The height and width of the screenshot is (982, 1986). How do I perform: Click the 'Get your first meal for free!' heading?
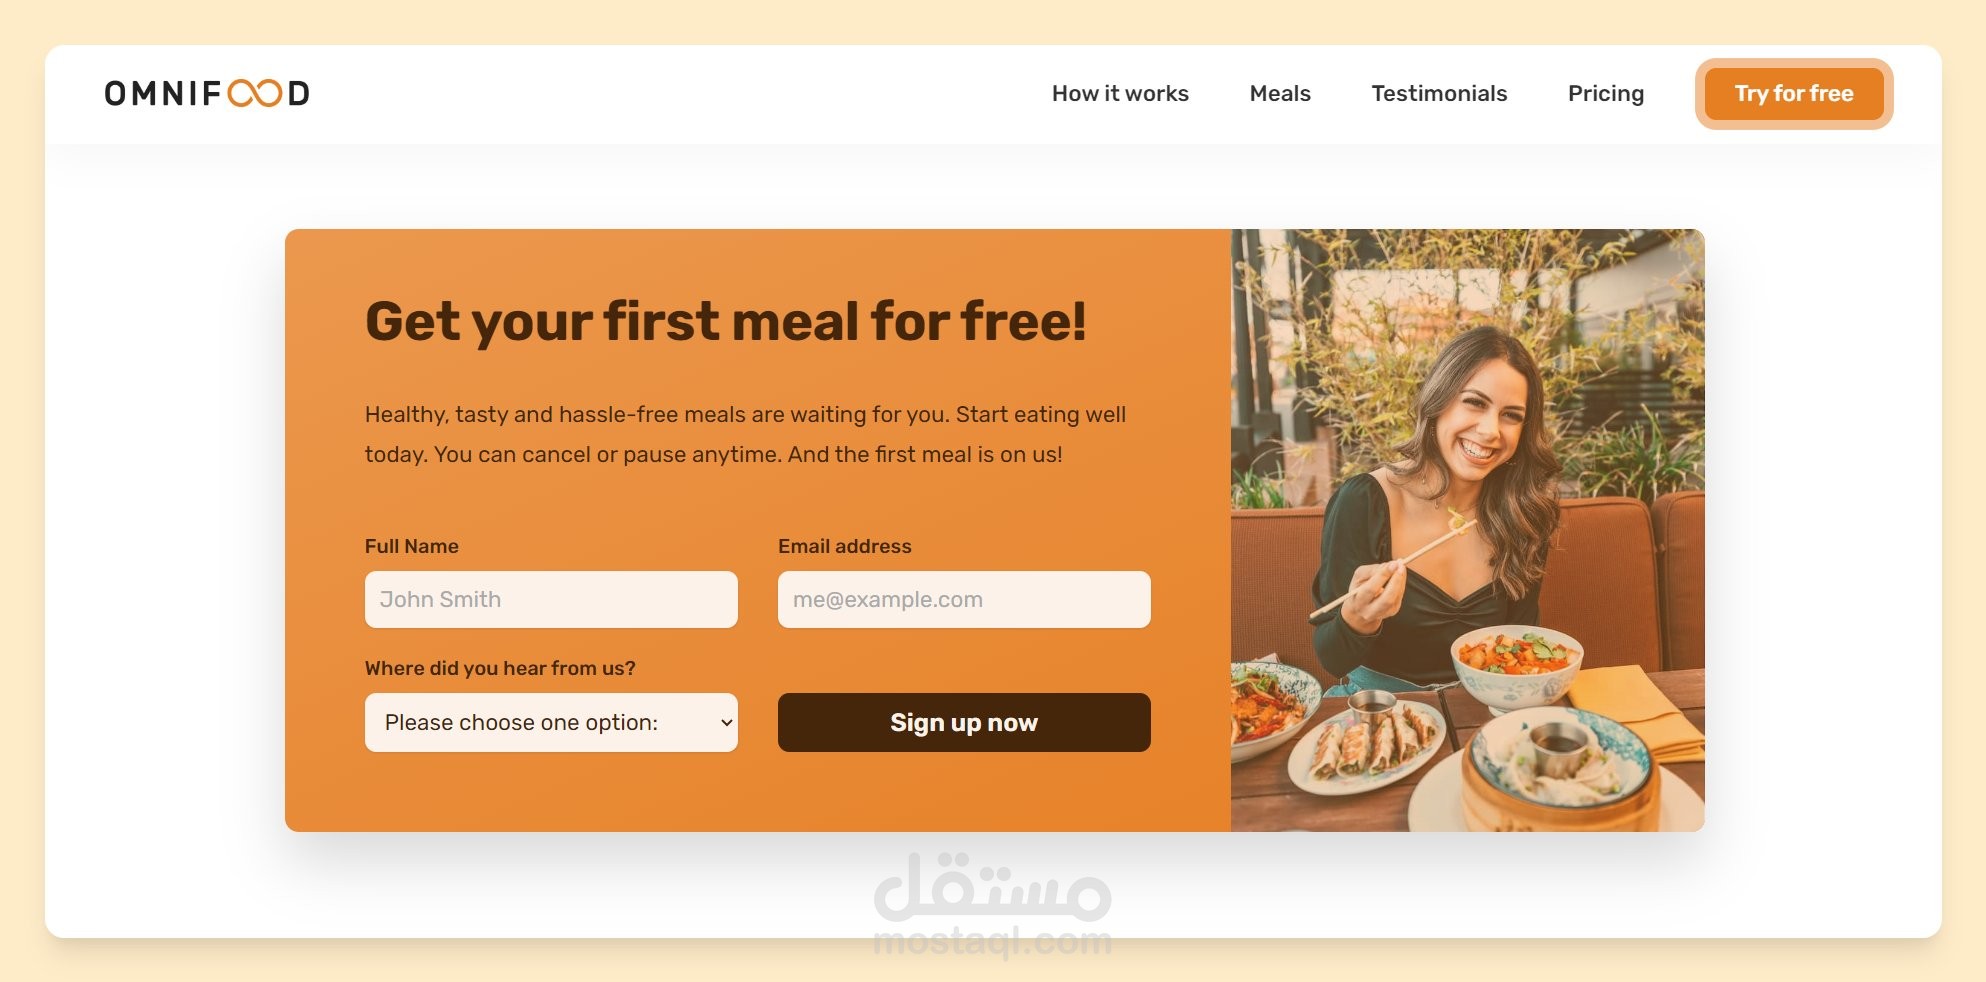pos(726,322)
